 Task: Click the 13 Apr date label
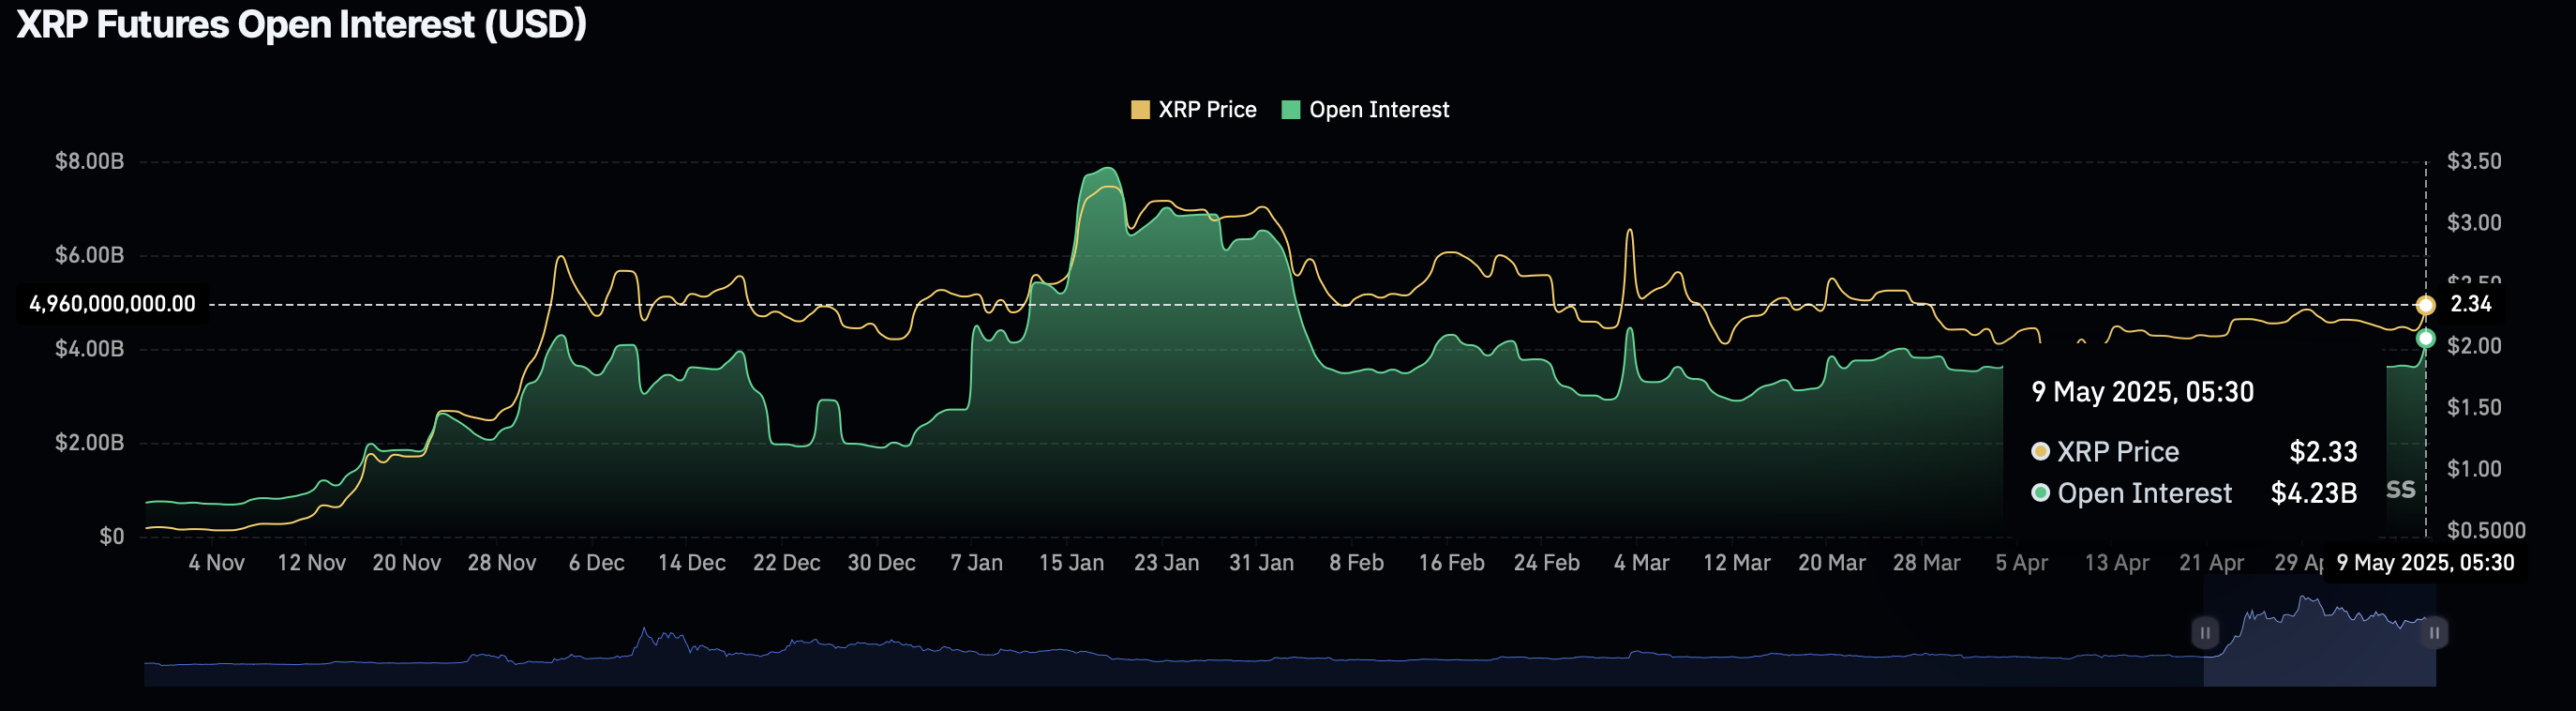(x=2117, y=563)
